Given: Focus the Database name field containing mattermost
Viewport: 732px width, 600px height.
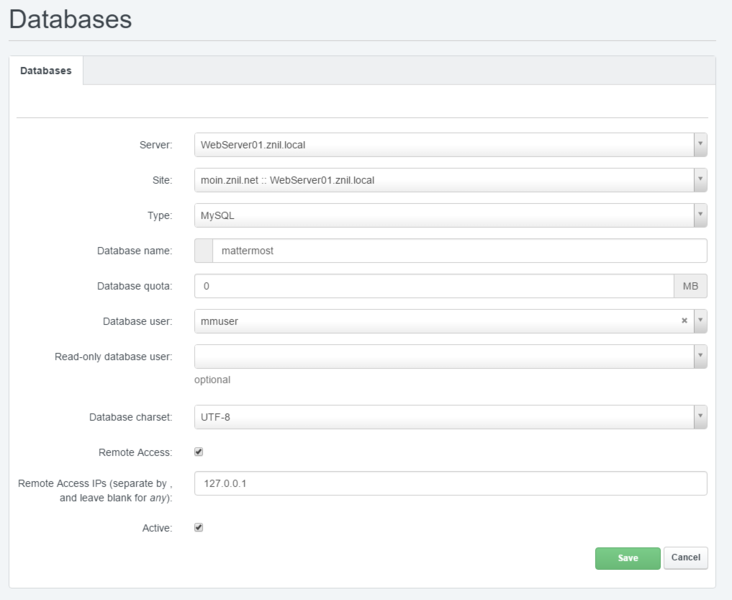Looking at the screenshot, I should [458, 251].
